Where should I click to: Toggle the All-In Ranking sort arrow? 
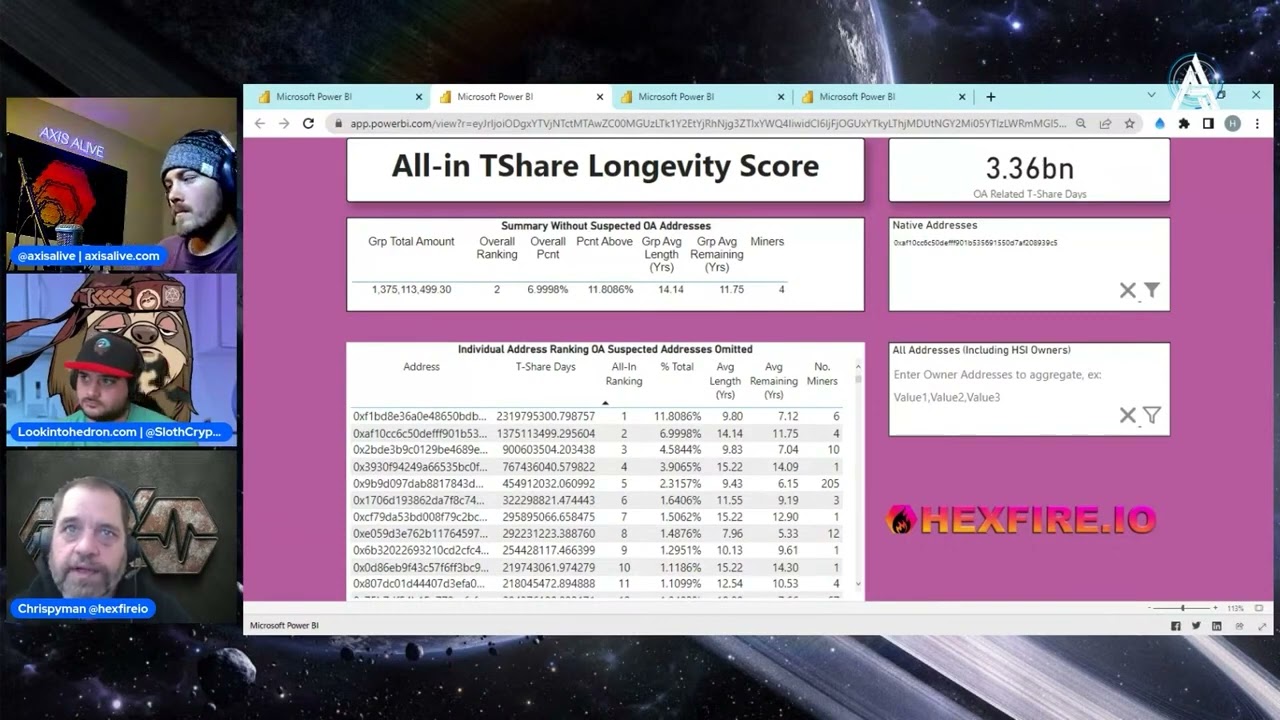click(x=605, y=403)
